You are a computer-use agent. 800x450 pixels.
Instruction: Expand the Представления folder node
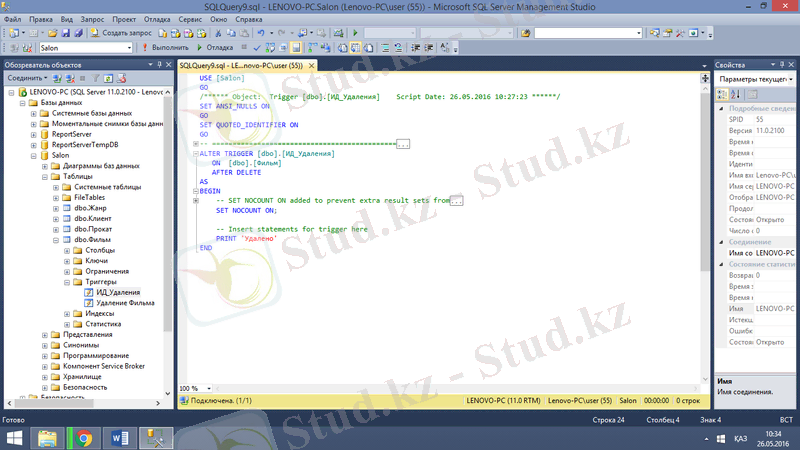tap(45, 335)
